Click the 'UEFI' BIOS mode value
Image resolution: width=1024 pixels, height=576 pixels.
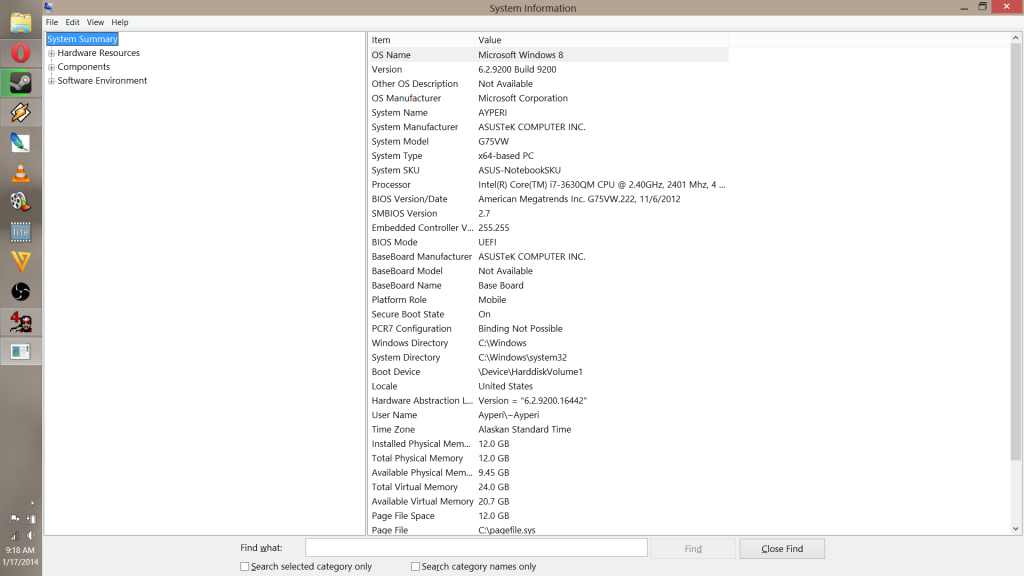[487, 242]
